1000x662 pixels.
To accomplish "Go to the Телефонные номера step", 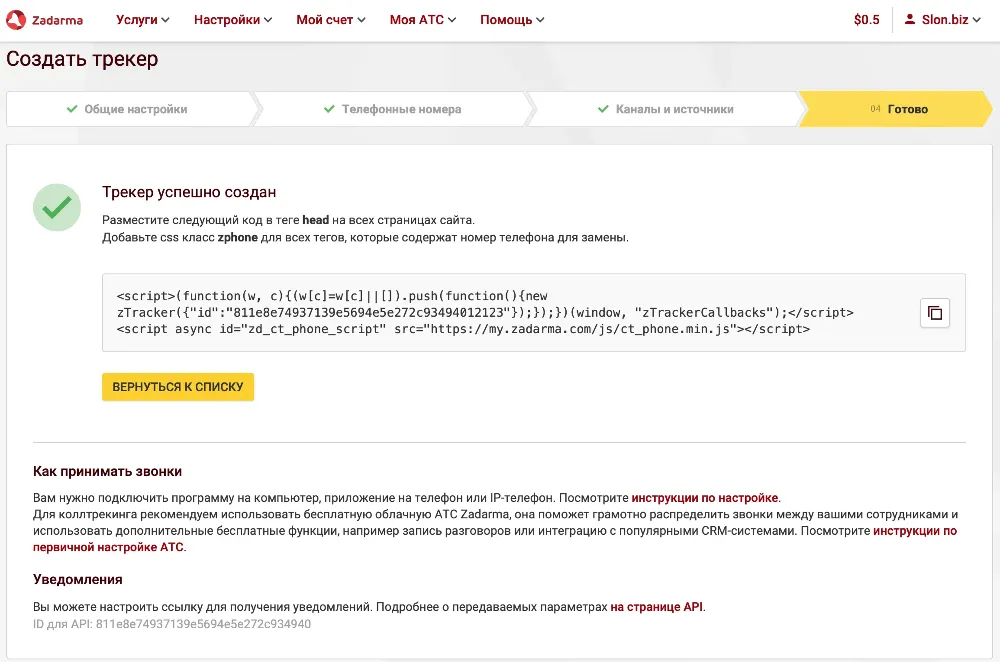I will click(393, 109).
